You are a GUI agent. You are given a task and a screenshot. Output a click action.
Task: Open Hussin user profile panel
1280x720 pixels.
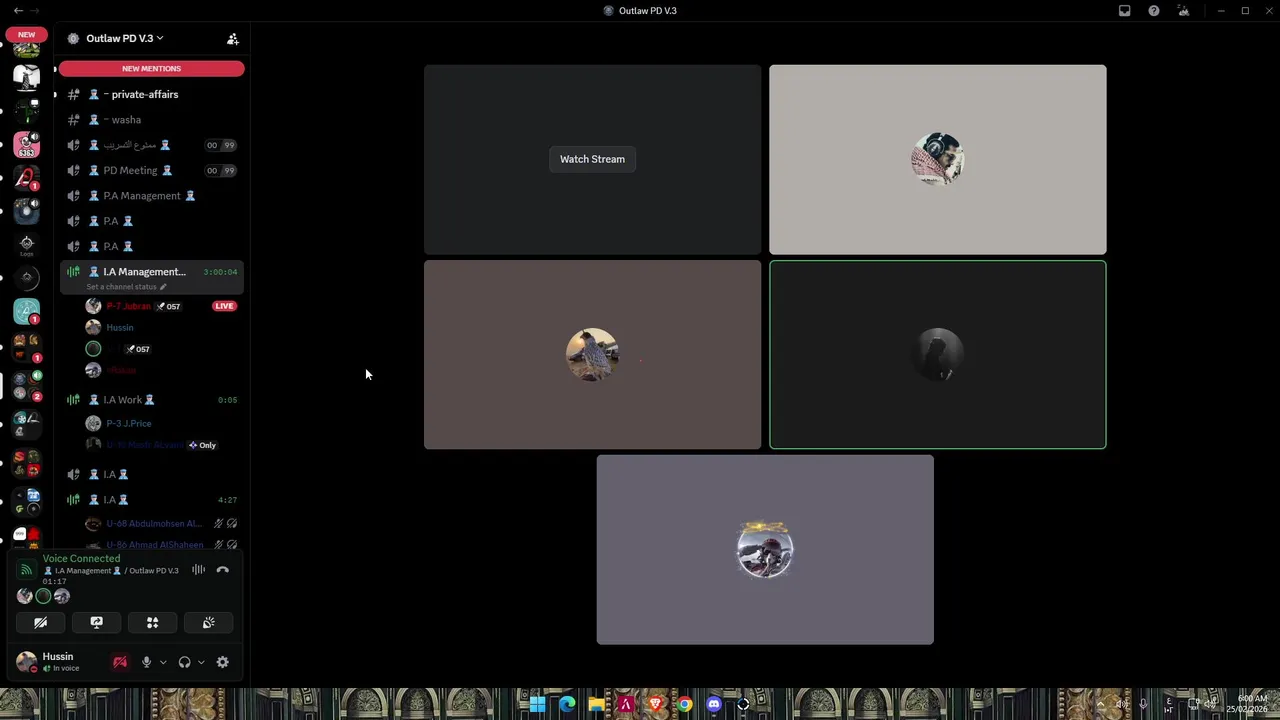(58, 662)
